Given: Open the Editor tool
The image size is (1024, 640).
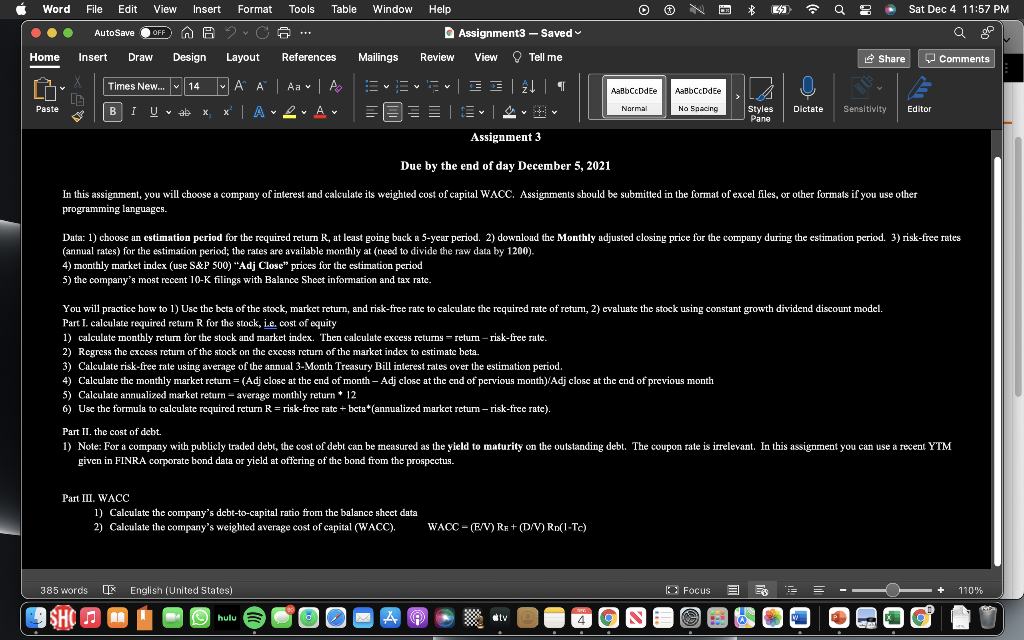Looking at the screenshot, I should (x=919, y=95).
